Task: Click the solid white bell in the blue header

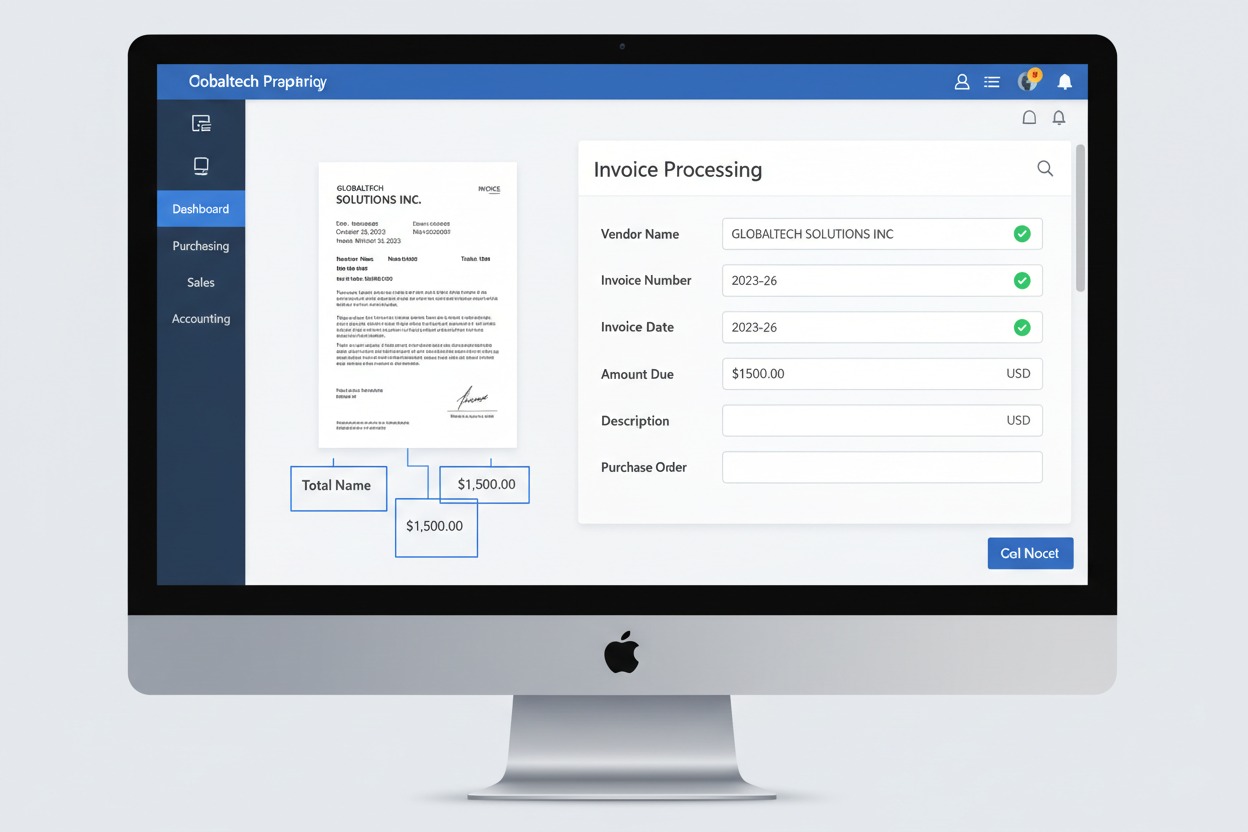Action: click(1065, 82)
